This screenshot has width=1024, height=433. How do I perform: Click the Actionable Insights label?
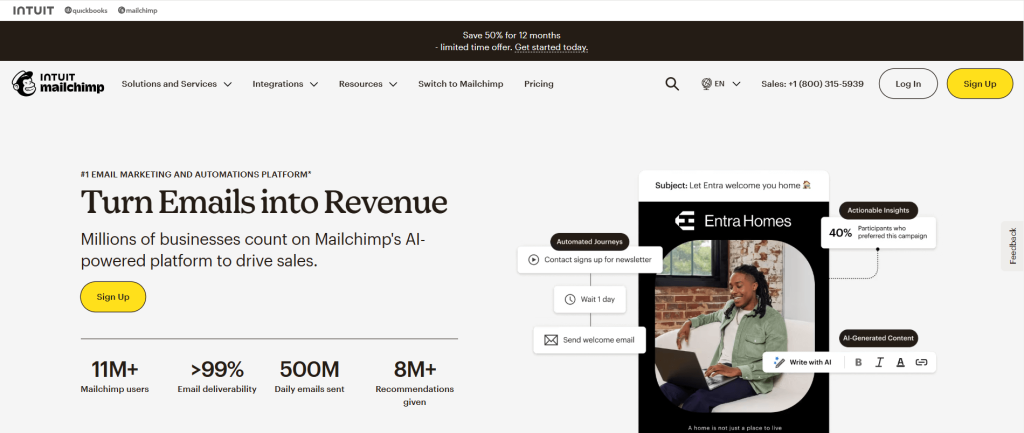pos(878,210)
